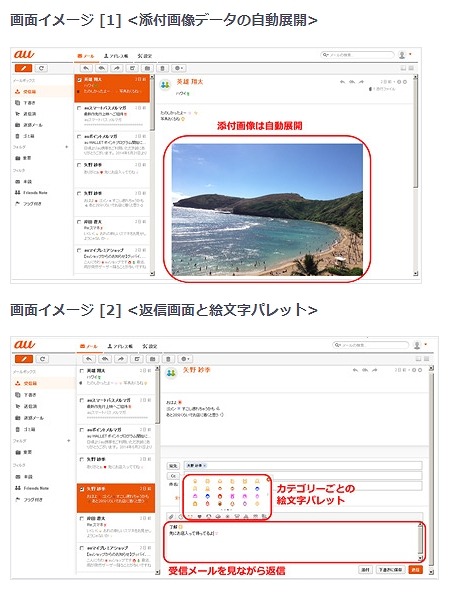Viewport: 457px width, 594px height.
Task: Click the paperclip attach icon above reply text
Action: click(x=171, y=517)
